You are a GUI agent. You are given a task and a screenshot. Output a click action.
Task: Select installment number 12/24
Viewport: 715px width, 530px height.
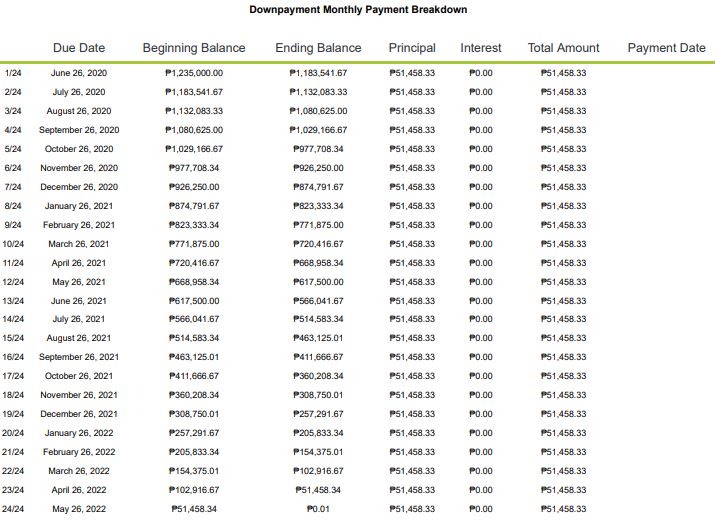tap(14, 282)
